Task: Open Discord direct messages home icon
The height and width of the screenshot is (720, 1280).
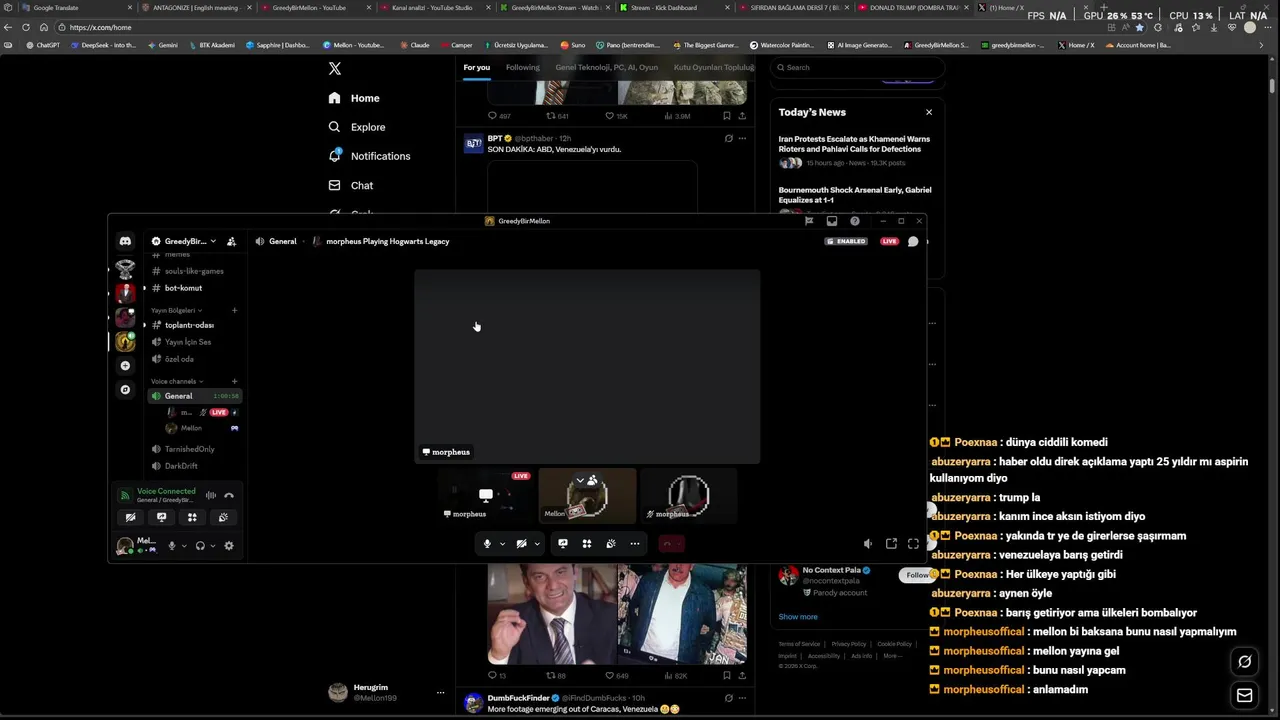Action: 125,241
